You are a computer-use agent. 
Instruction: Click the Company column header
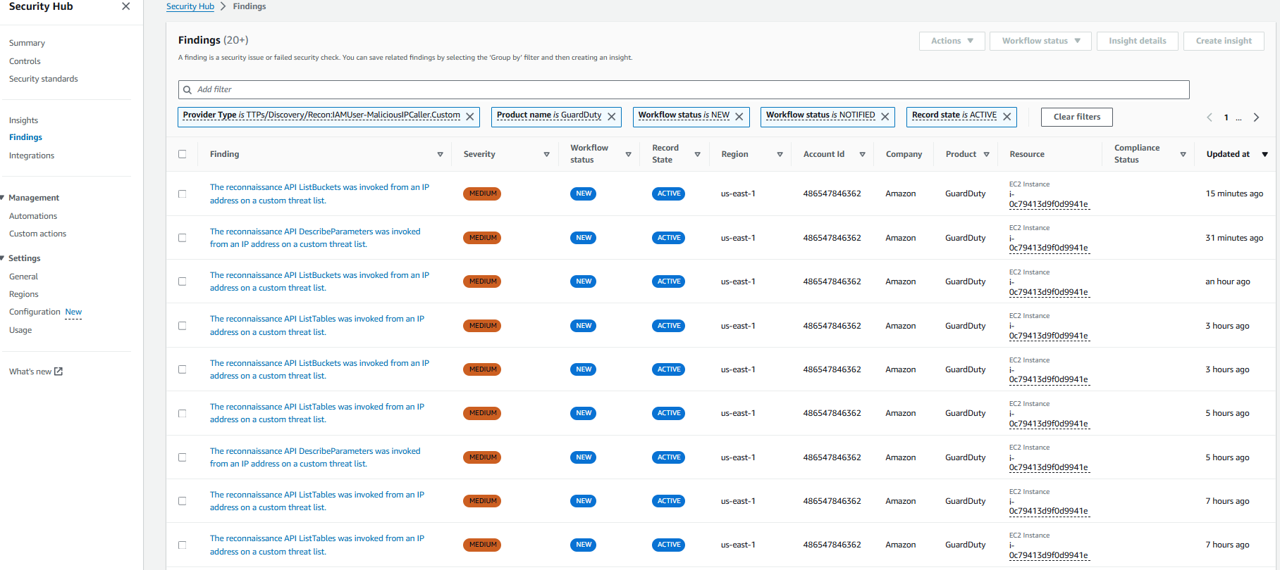[x=904, y=154]
